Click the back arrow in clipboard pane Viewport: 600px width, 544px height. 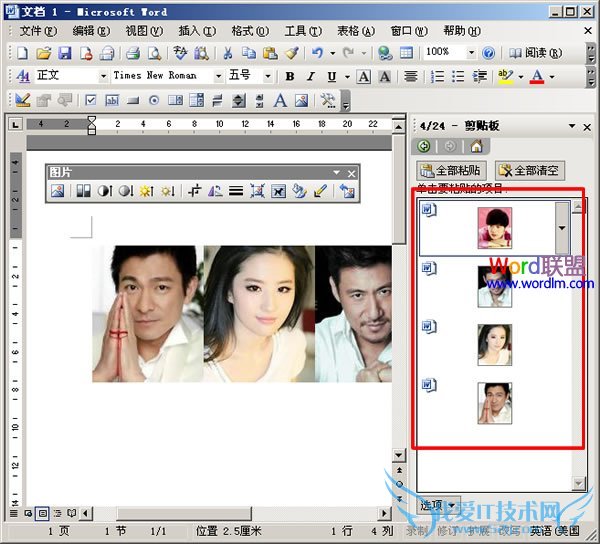tap(425, 146)
